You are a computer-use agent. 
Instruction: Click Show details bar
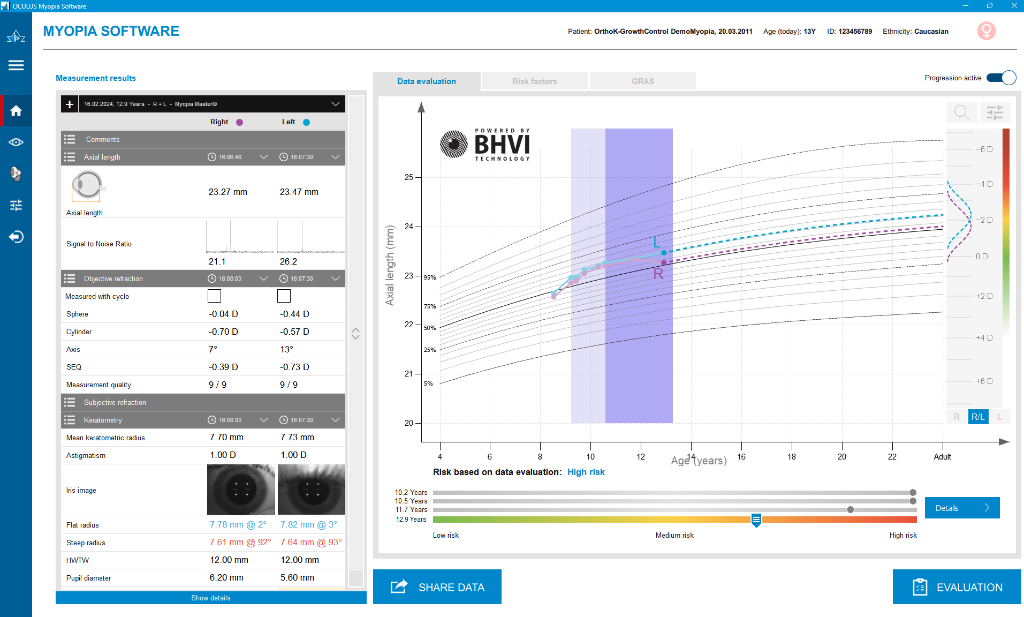[211, 597]
